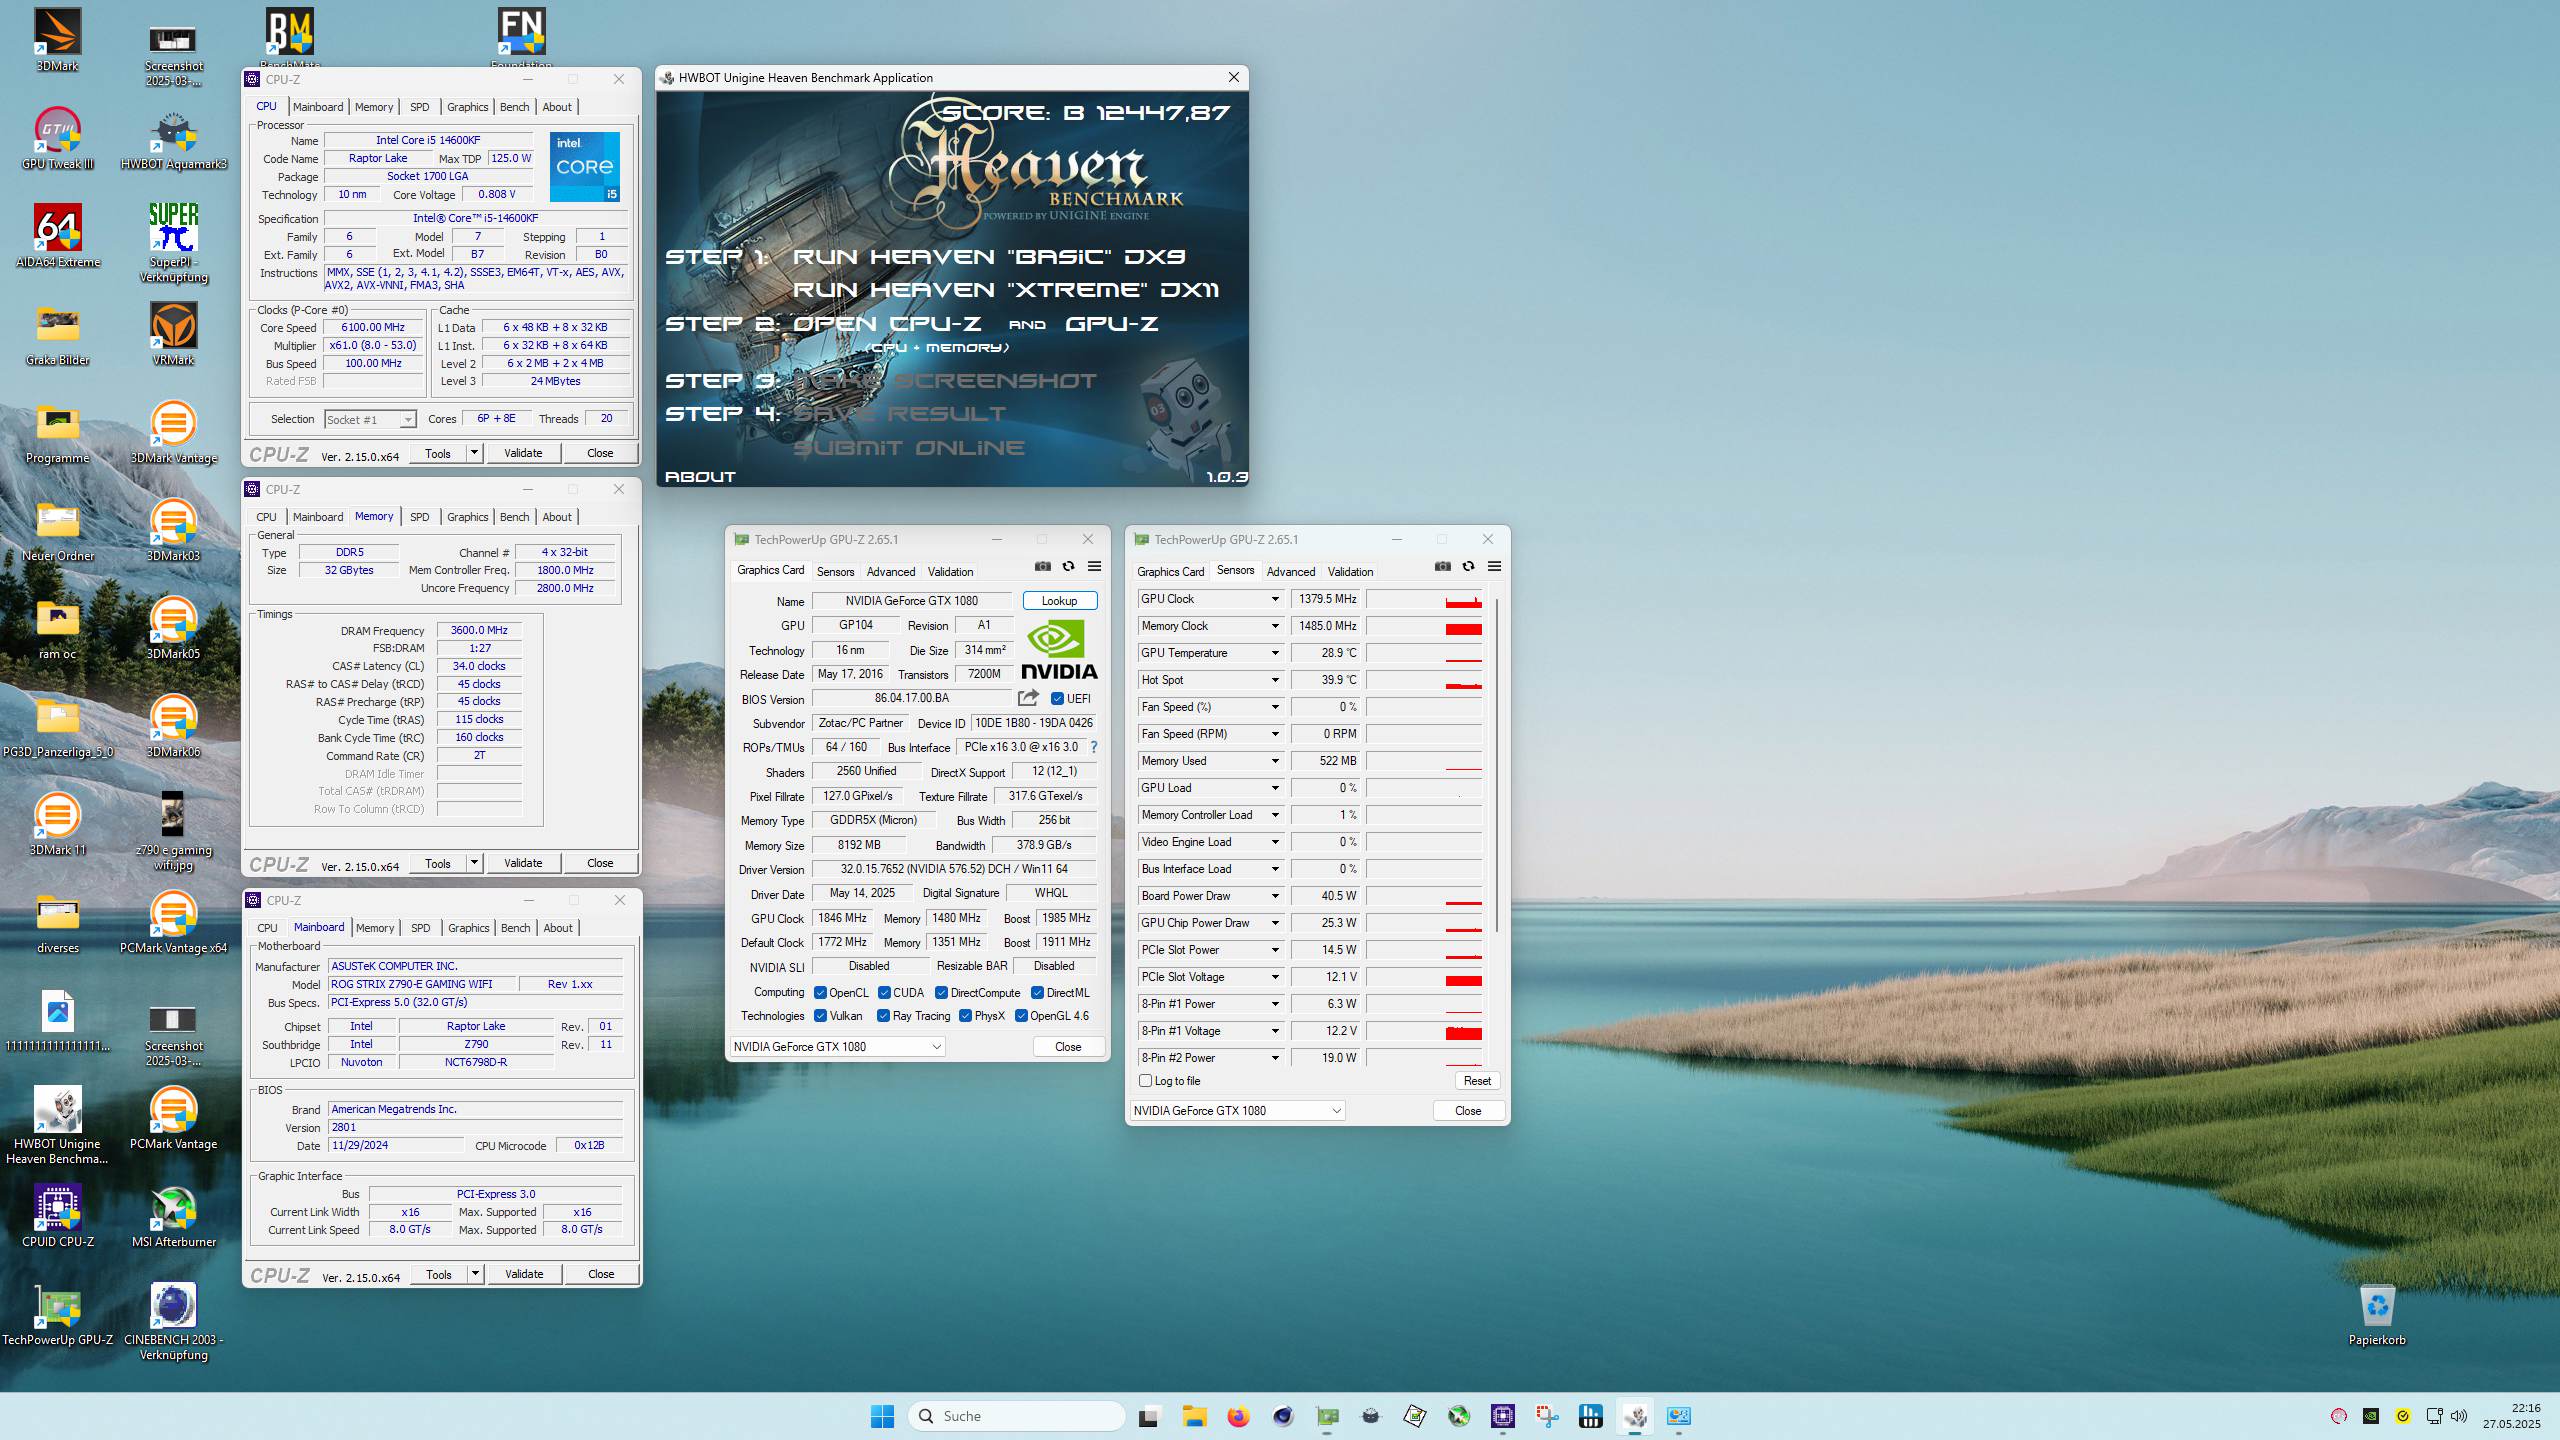Click RUN HEAVEN "BASIC" DX9 in HWBOT Heaven
This screenshot has width=2560, height=1440.
(989, 257)
